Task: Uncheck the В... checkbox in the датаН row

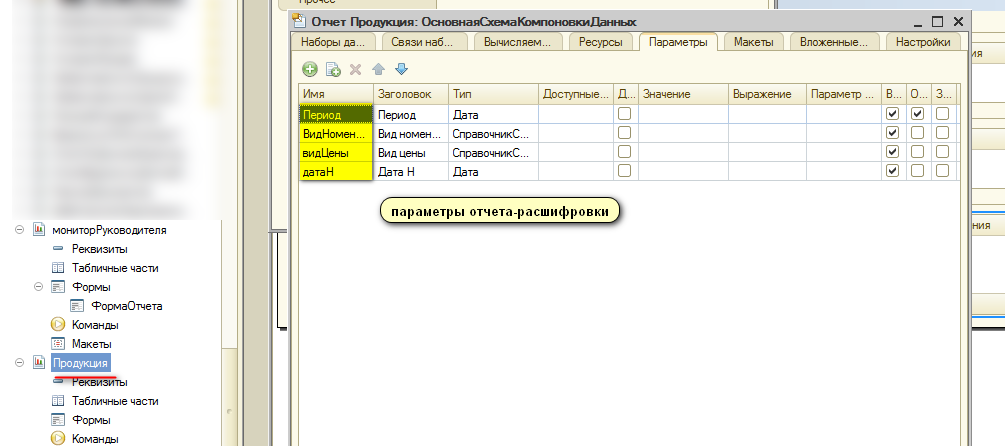Action: coord(892,171)
